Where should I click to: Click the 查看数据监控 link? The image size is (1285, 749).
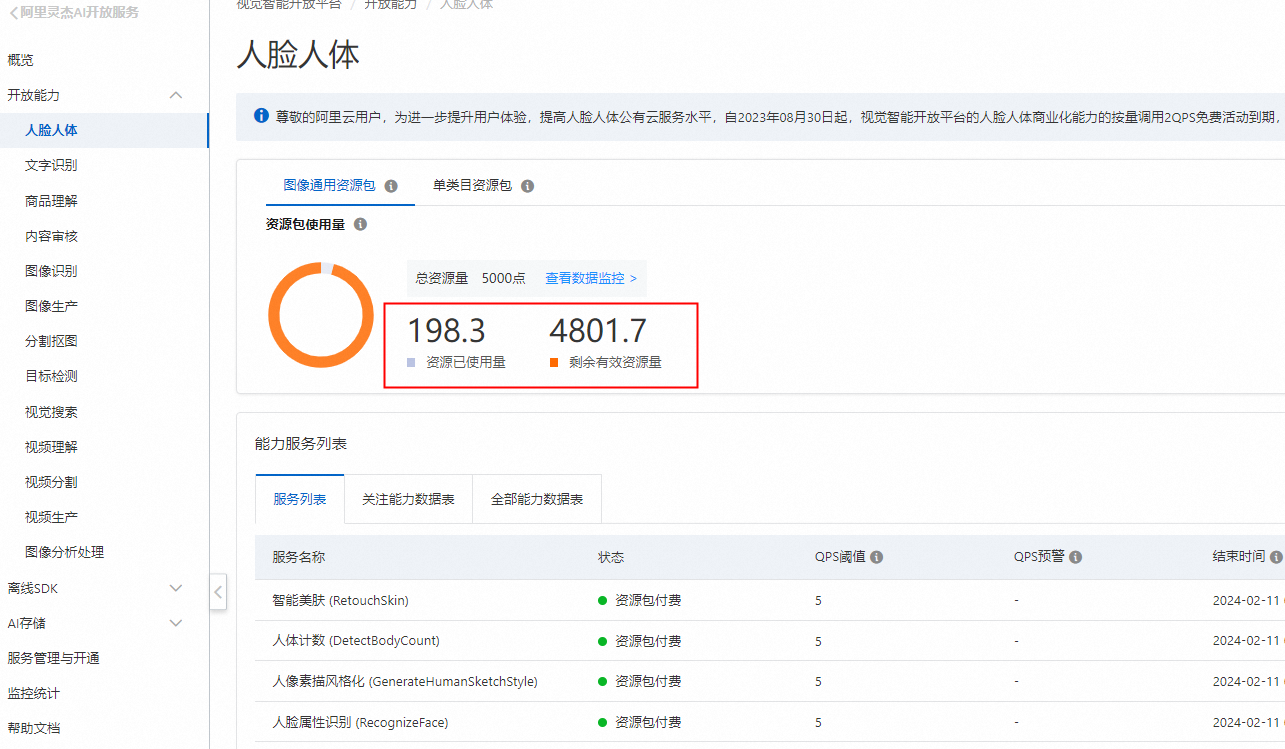point(591,278)
